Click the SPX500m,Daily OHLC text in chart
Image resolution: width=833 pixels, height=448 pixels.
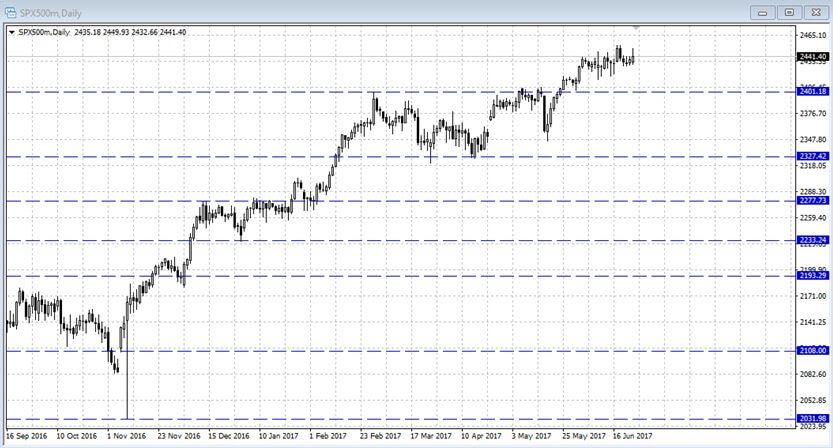[100, 32]
